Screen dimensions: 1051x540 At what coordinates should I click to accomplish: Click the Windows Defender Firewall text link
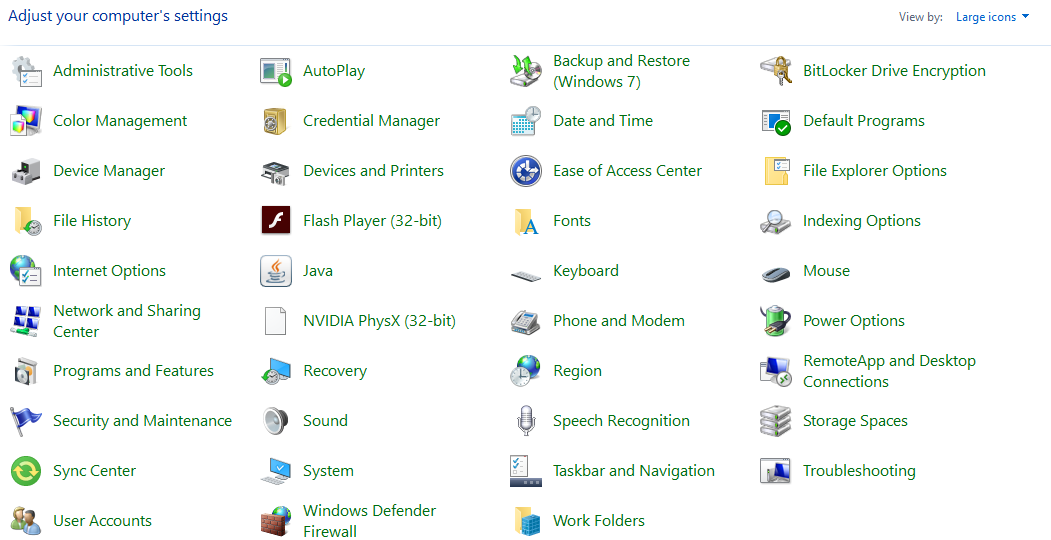369,521
